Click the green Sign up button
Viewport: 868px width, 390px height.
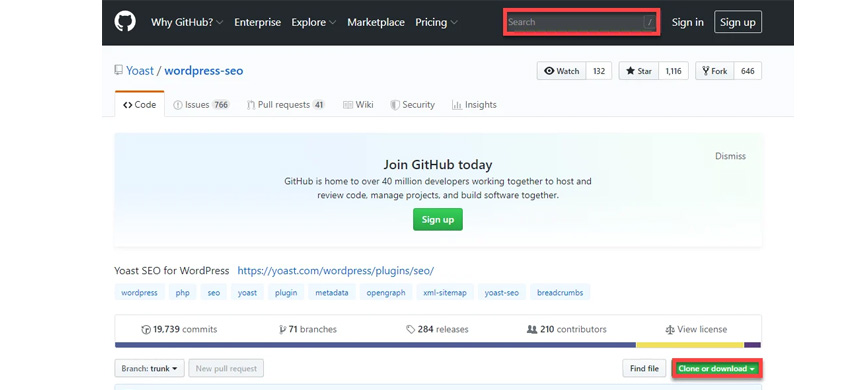coord(437,220)
